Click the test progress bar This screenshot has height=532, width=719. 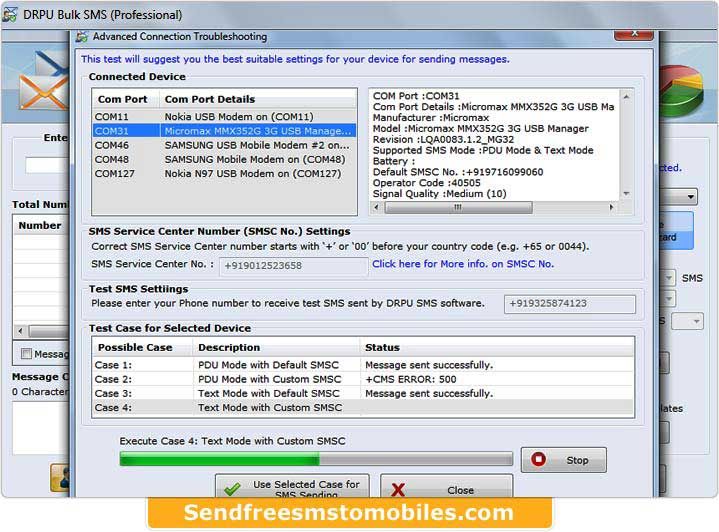pyautogui.click(x=315, y=459)
